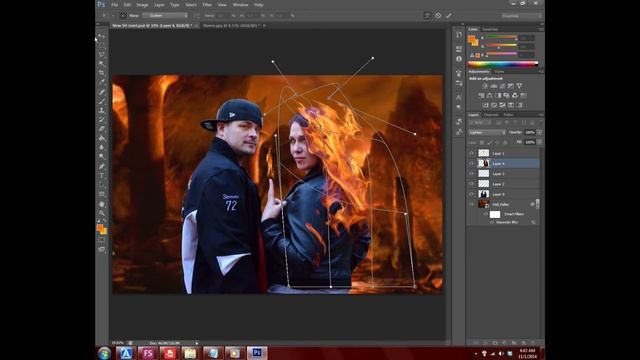Image resolution: width=640 pixels, height=360 pixels.
Task: Select the Hand tool
Action: coord(102,204)
